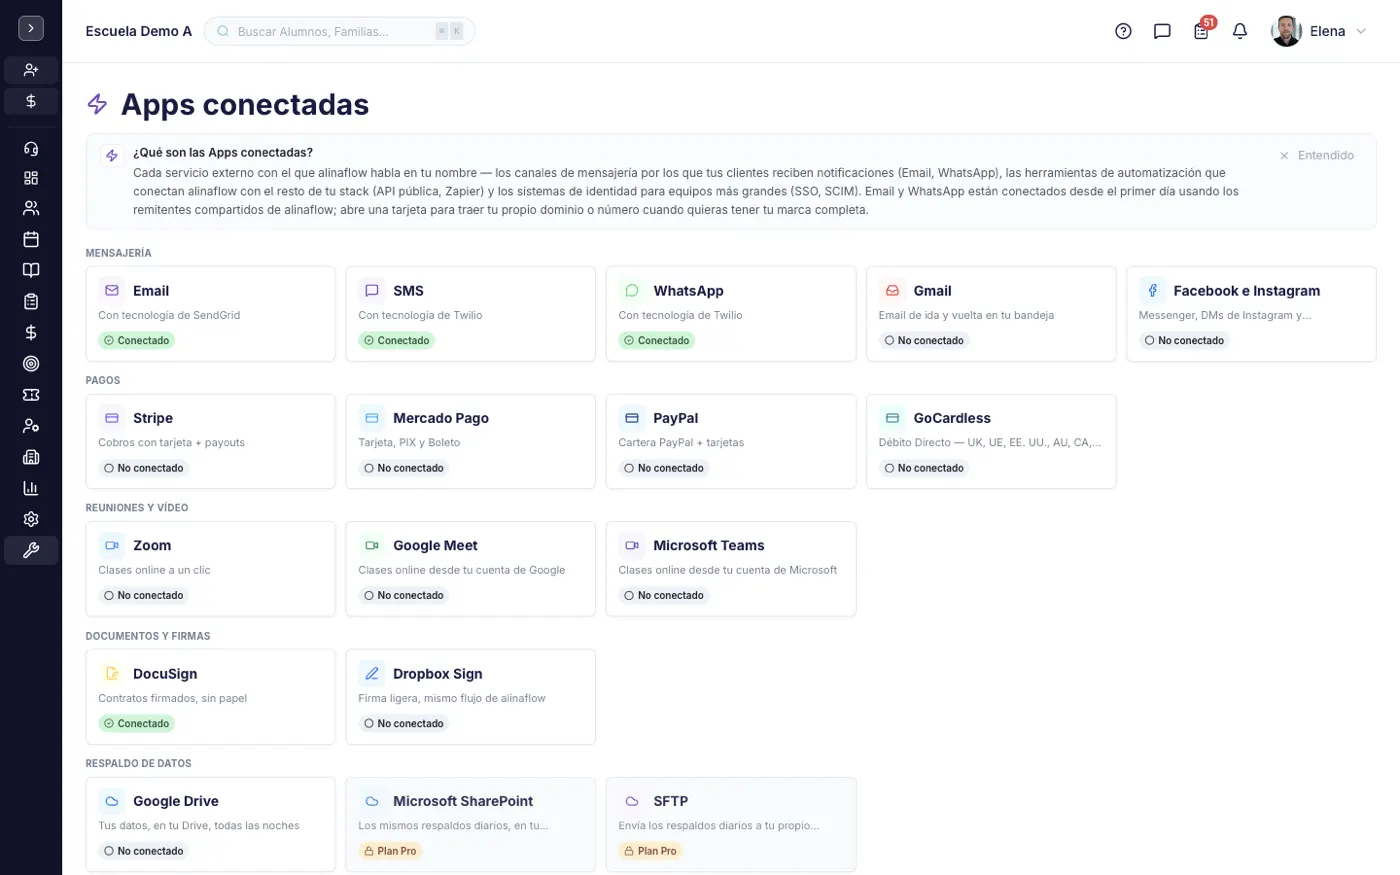Image resolution: width=1400 pixels, height=875 pixels.
Task: Click the Zoom camera icon on its card
Action: (x=112, y=545)
